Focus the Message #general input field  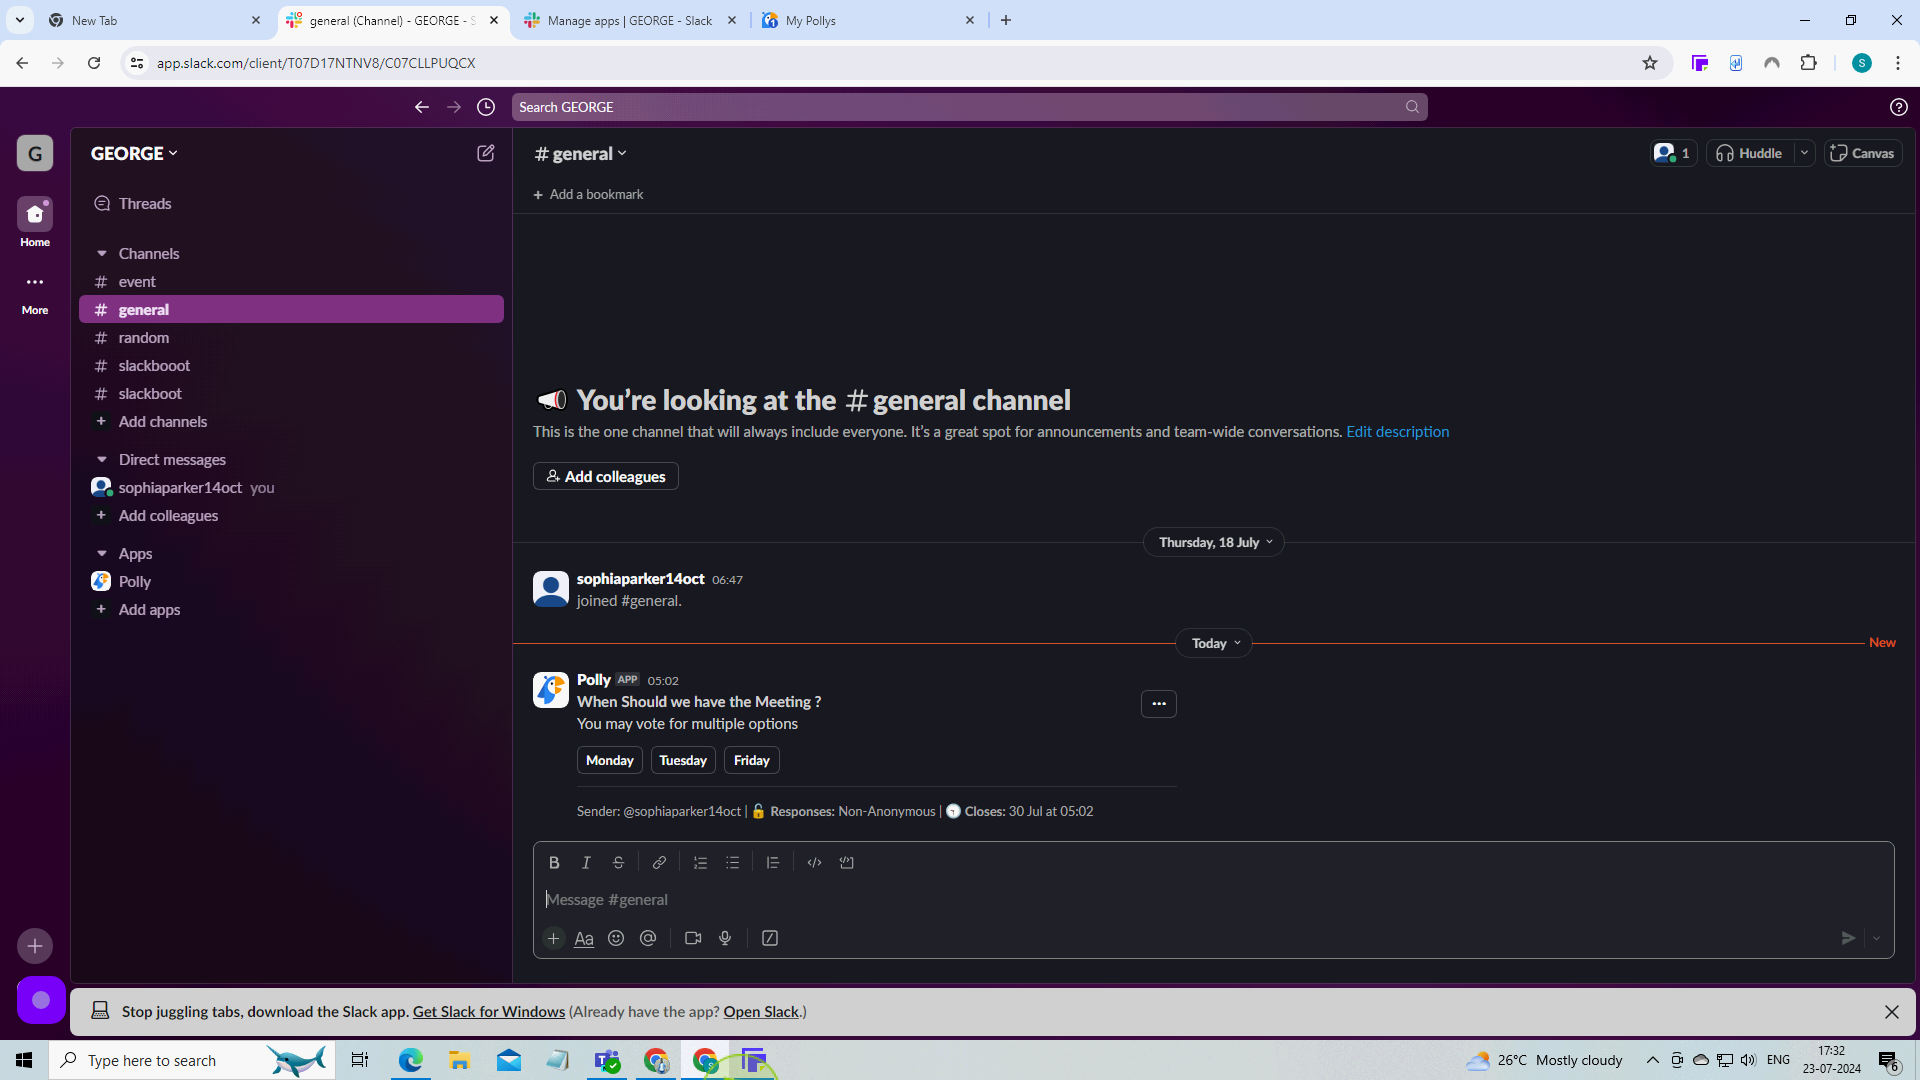[1213, 900]
